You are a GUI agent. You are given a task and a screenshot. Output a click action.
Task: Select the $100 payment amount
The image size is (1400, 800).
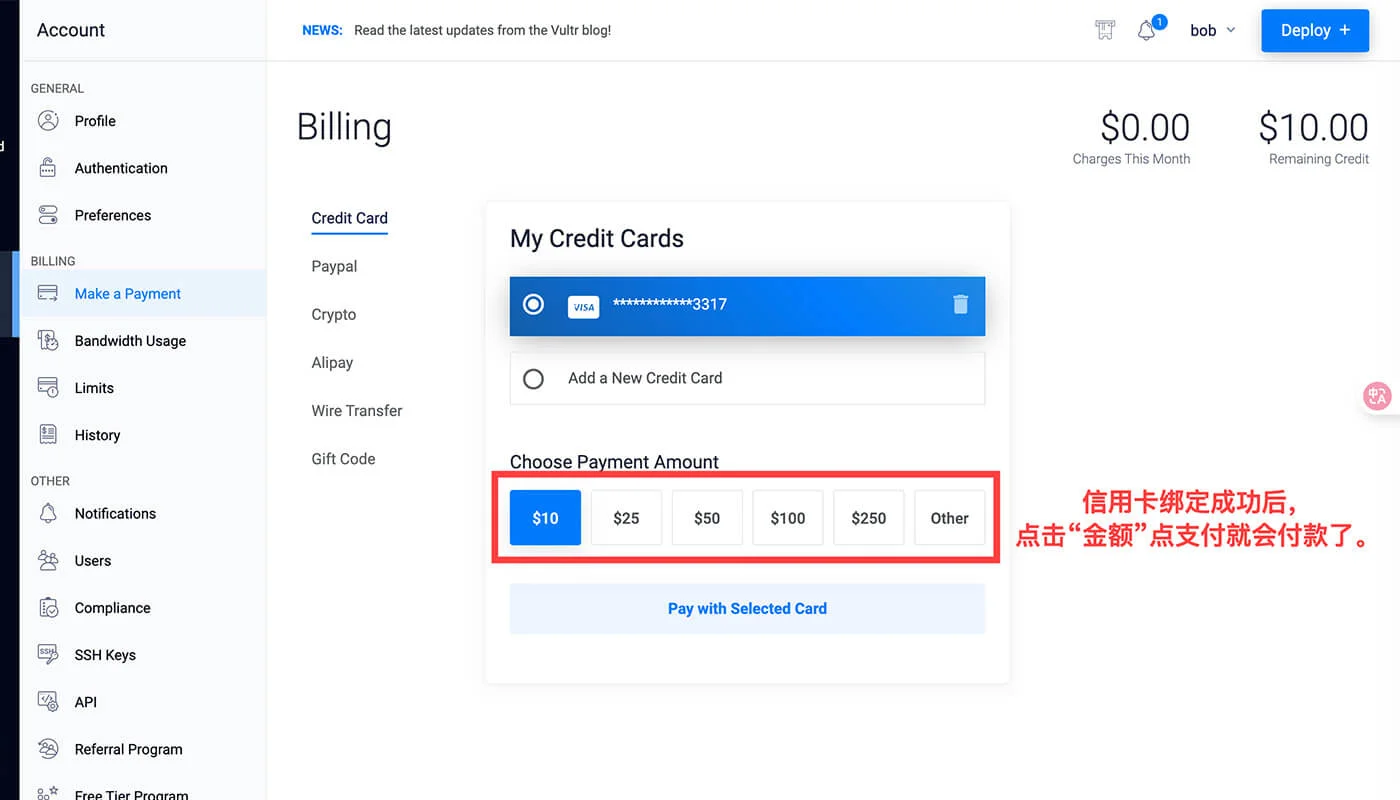[787, 518]
